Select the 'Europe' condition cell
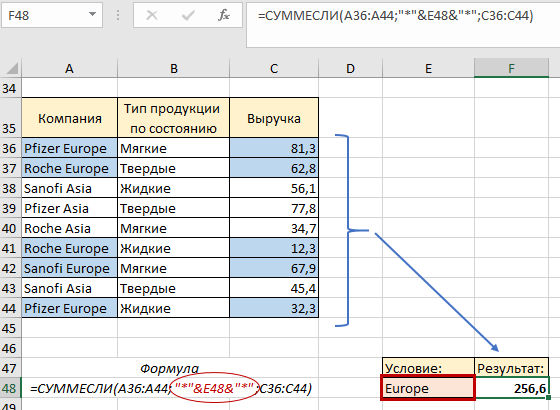Viewport: 560px width, 410px height. point(428,388)
